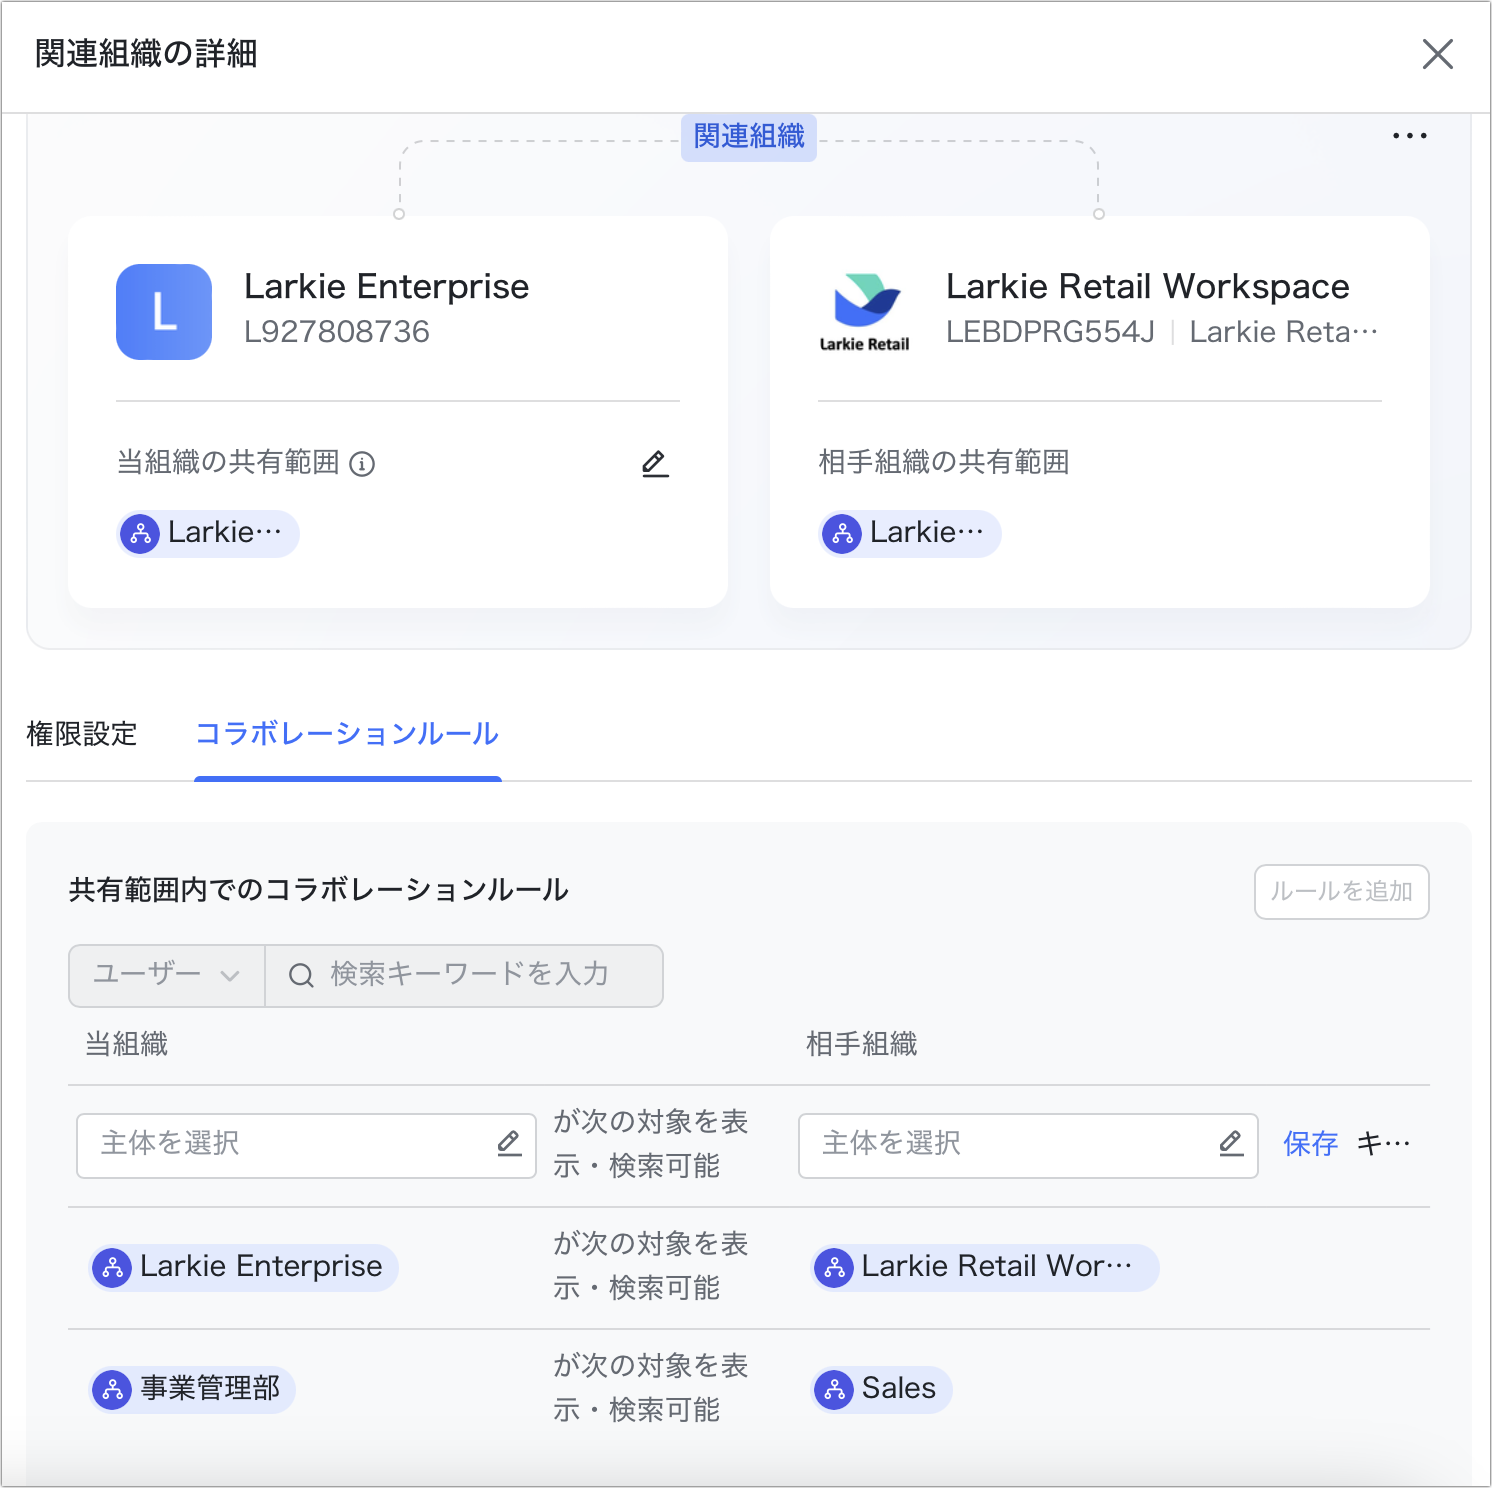This screenshot has height=1488, width=1492.
Task: Click 保存 to save the rule
Action: (x=1310, y=1144)
